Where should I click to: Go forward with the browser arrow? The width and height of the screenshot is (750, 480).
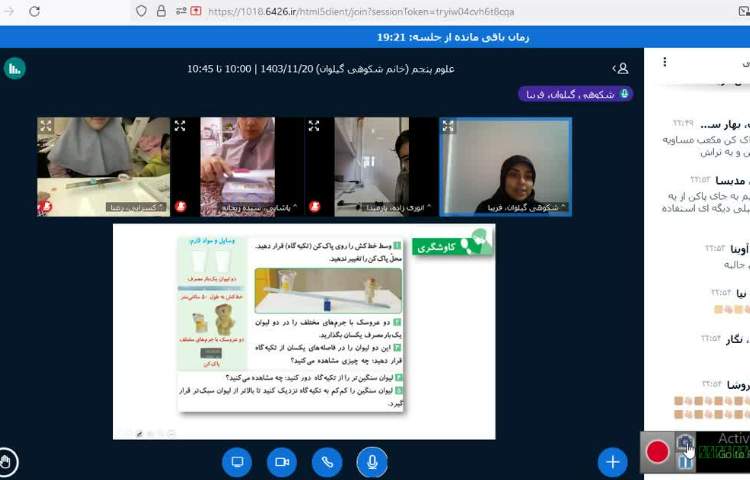9,11
